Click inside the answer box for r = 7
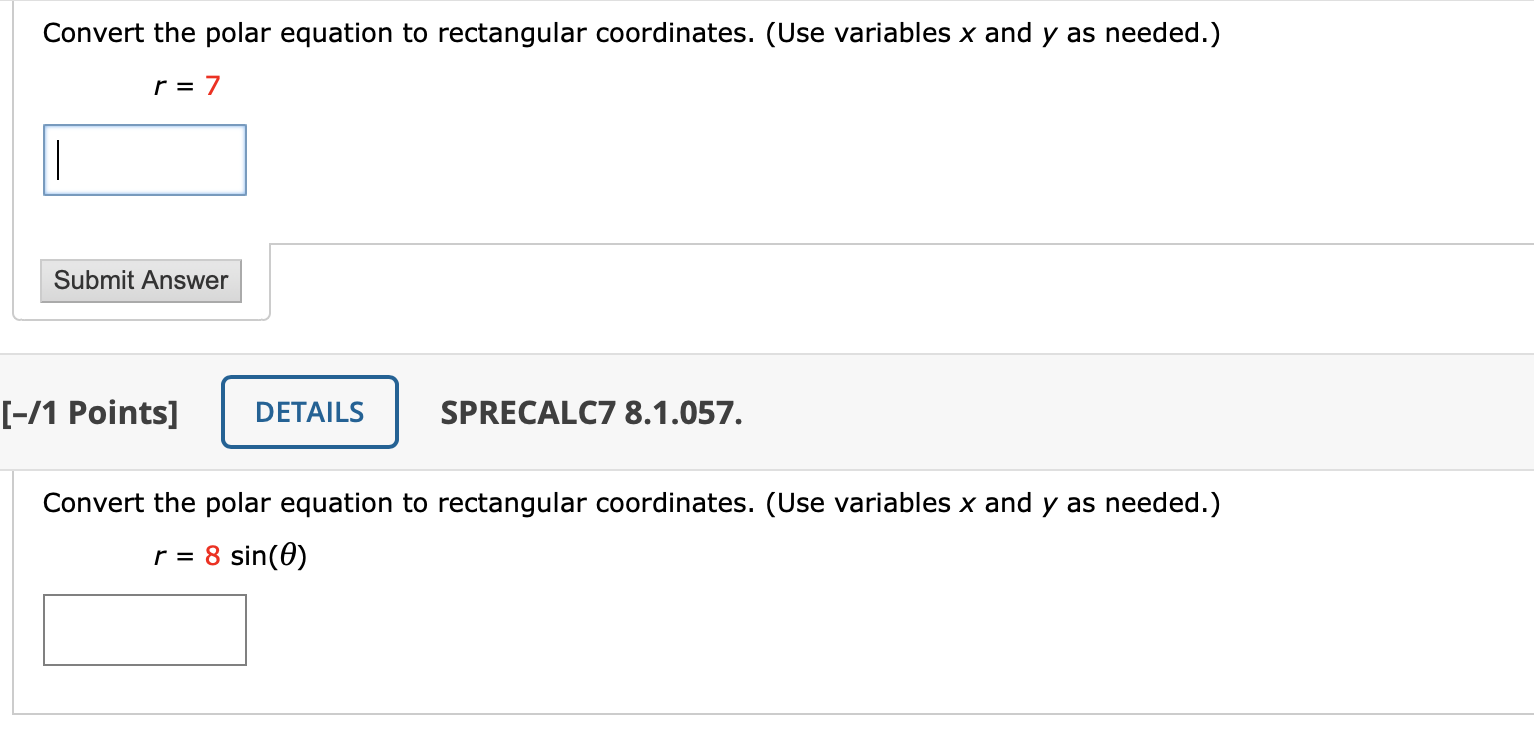This screenshot has width=1534, height=746. pyautogui.click(x=144, y=160)
